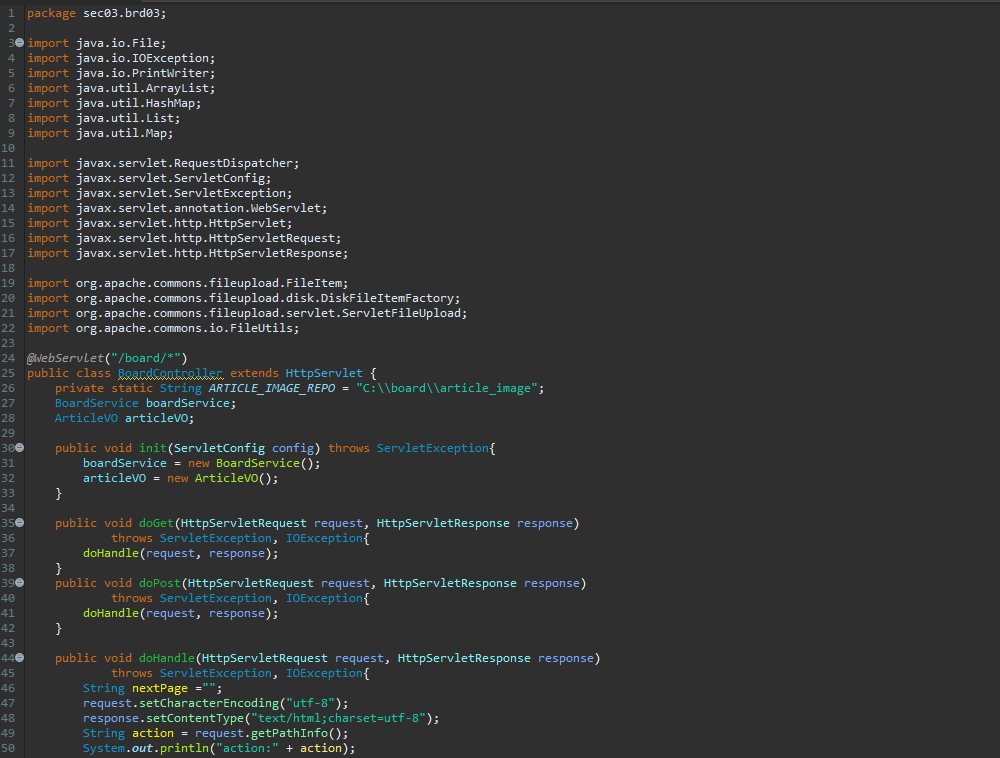
Task: Click the underlined BoardController class name
Action: click(x=170, y=373)
